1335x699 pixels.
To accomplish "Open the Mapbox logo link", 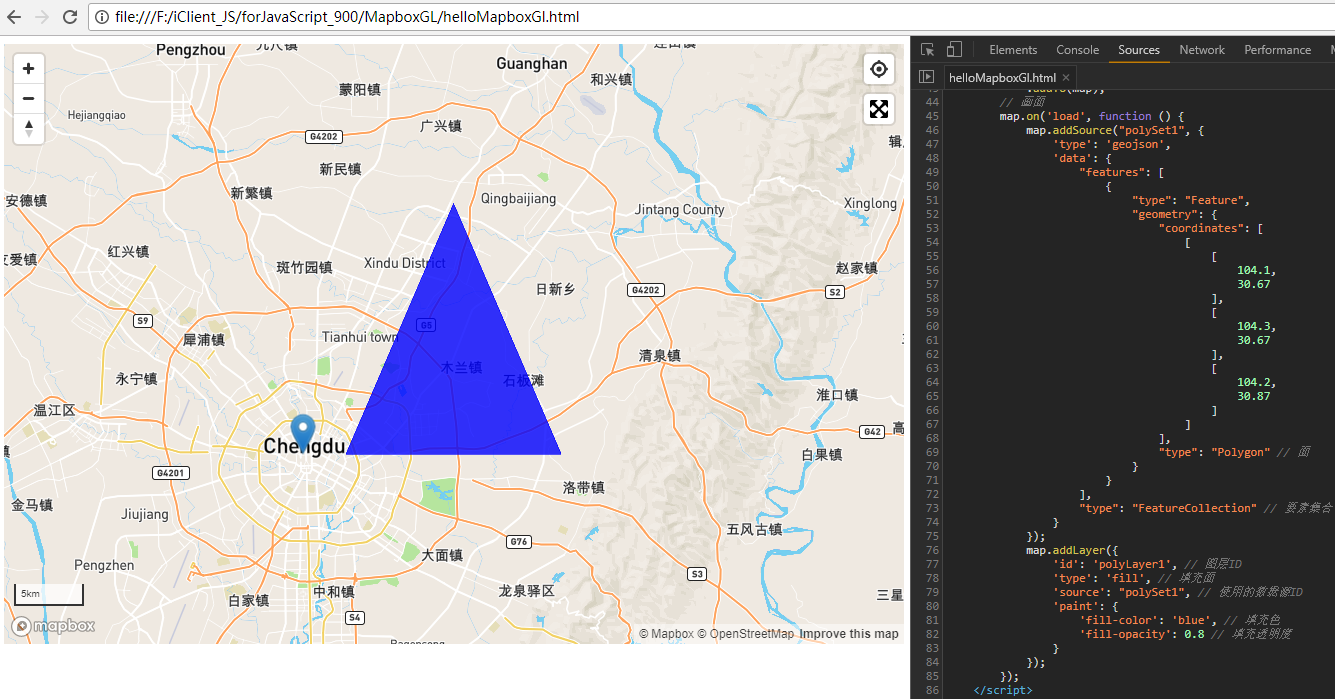I will tap(53, 626).
